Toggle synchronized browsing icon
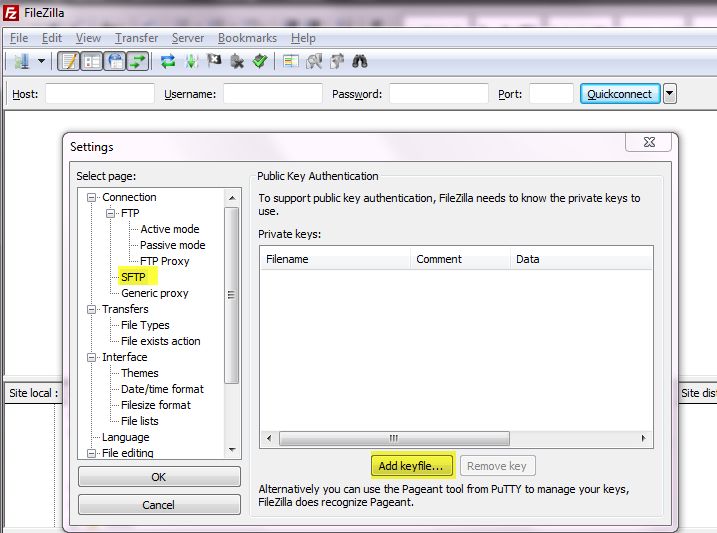The height and width of the screenshot is (533, 717). (337, 61)
